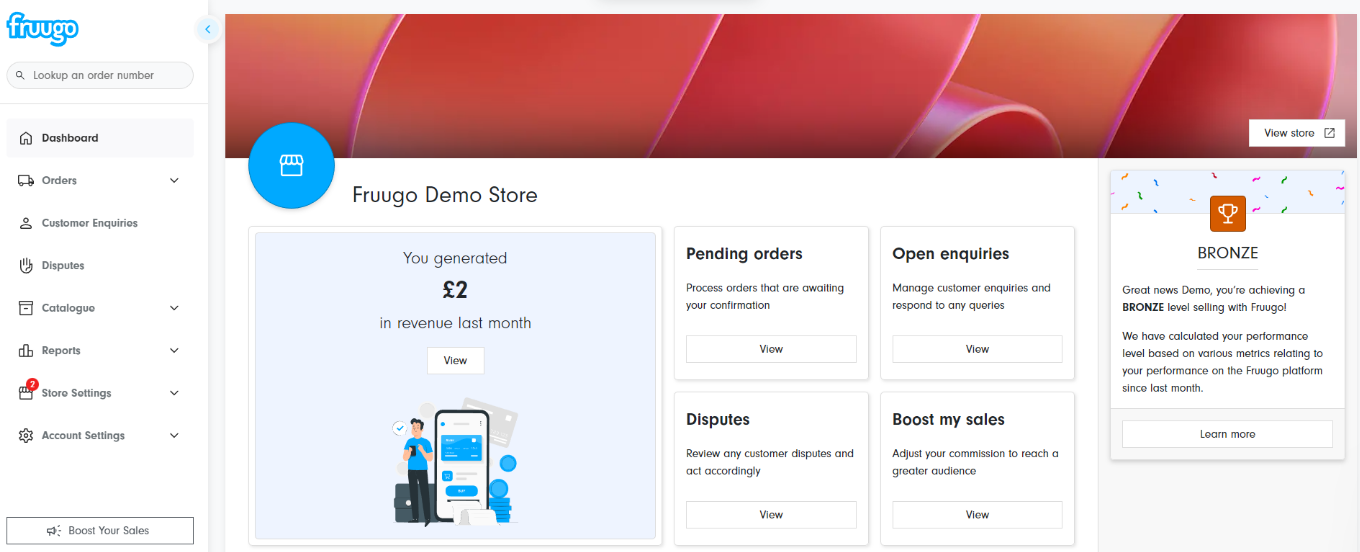
Task: Expand the Orders chevron
Action: click(174, 181)
